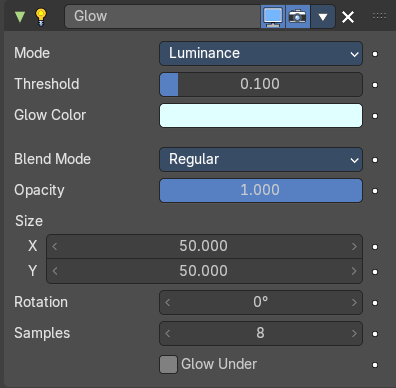396x388 pixels.
Task: Collapse the Glow effect panel
Action: 20,16
